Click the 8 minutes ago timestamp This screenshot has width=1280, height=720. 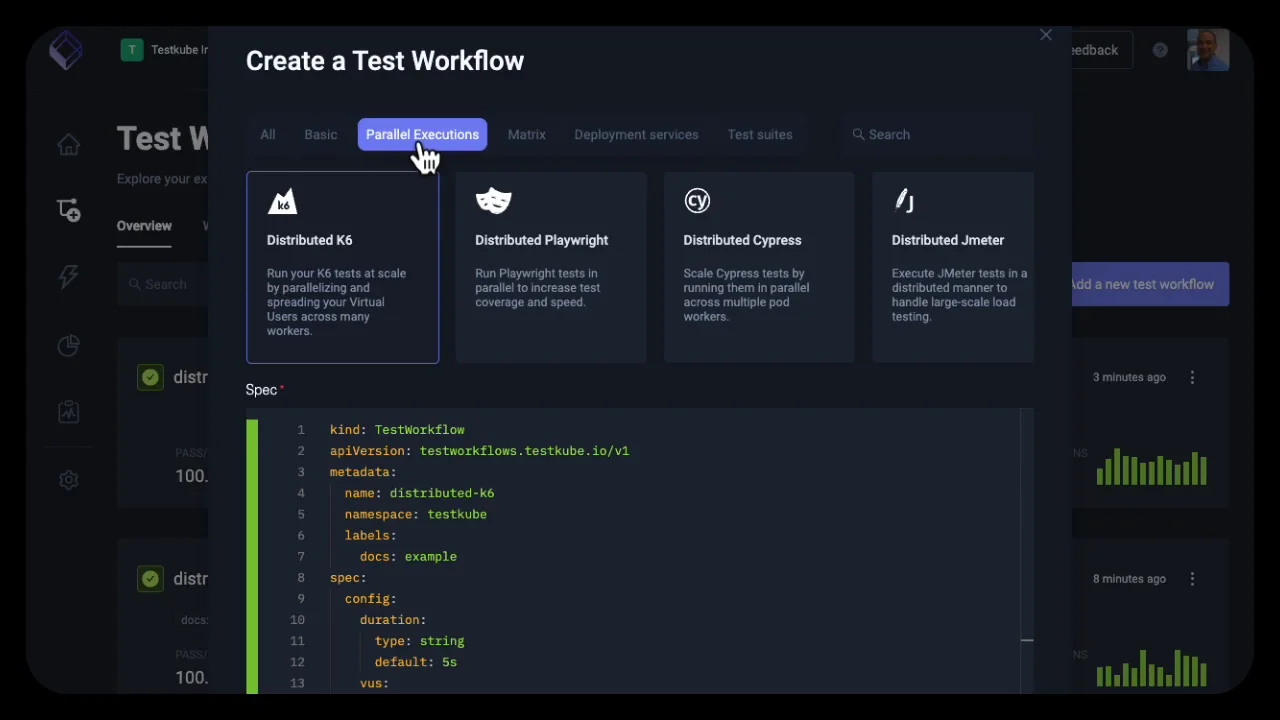(x=1129, y=579)
